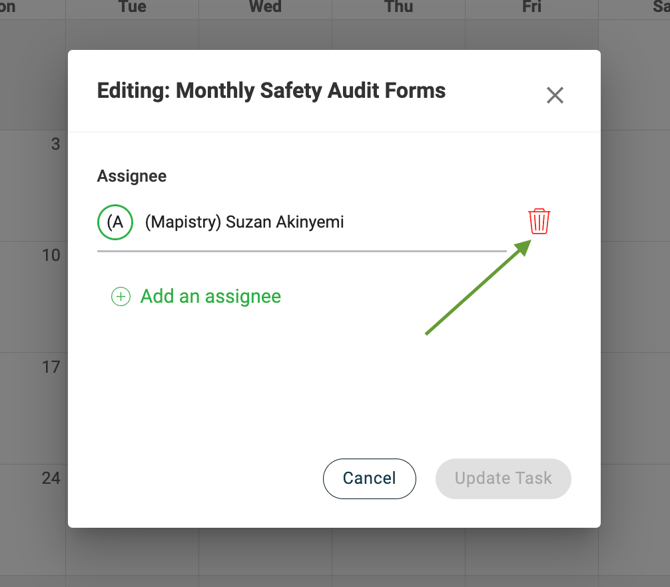Screen dimensions: 670x587
Task: Click the partially visible Mon column header
Action: [x=8, y=6]
